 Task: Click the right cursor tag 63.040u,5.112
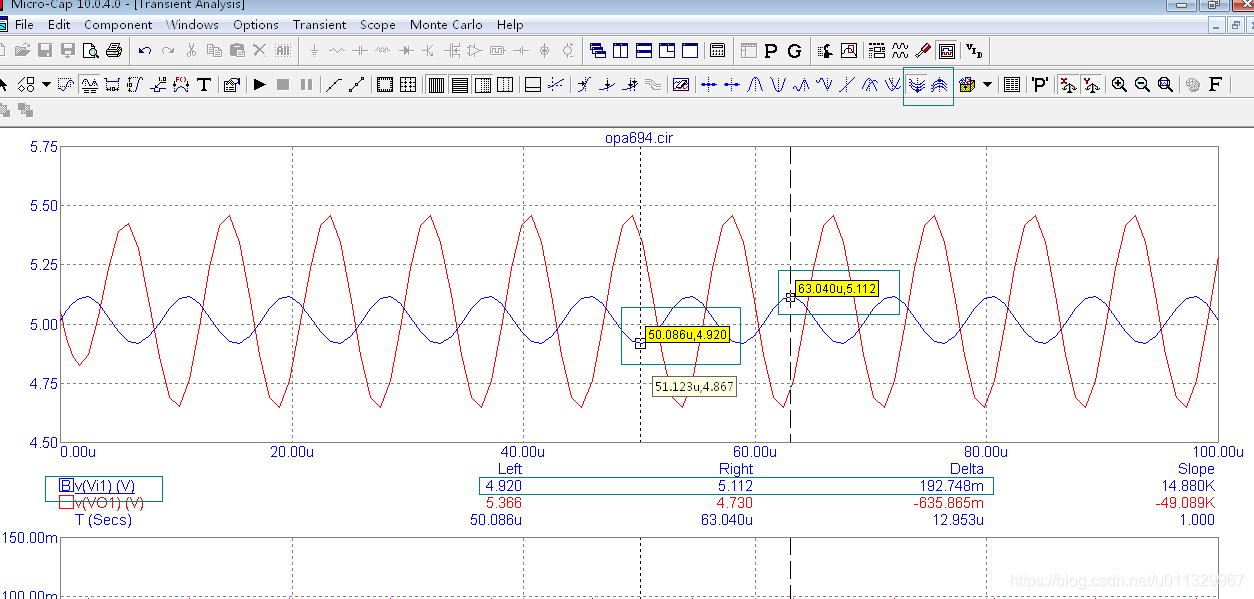click(x=837, y=289)
